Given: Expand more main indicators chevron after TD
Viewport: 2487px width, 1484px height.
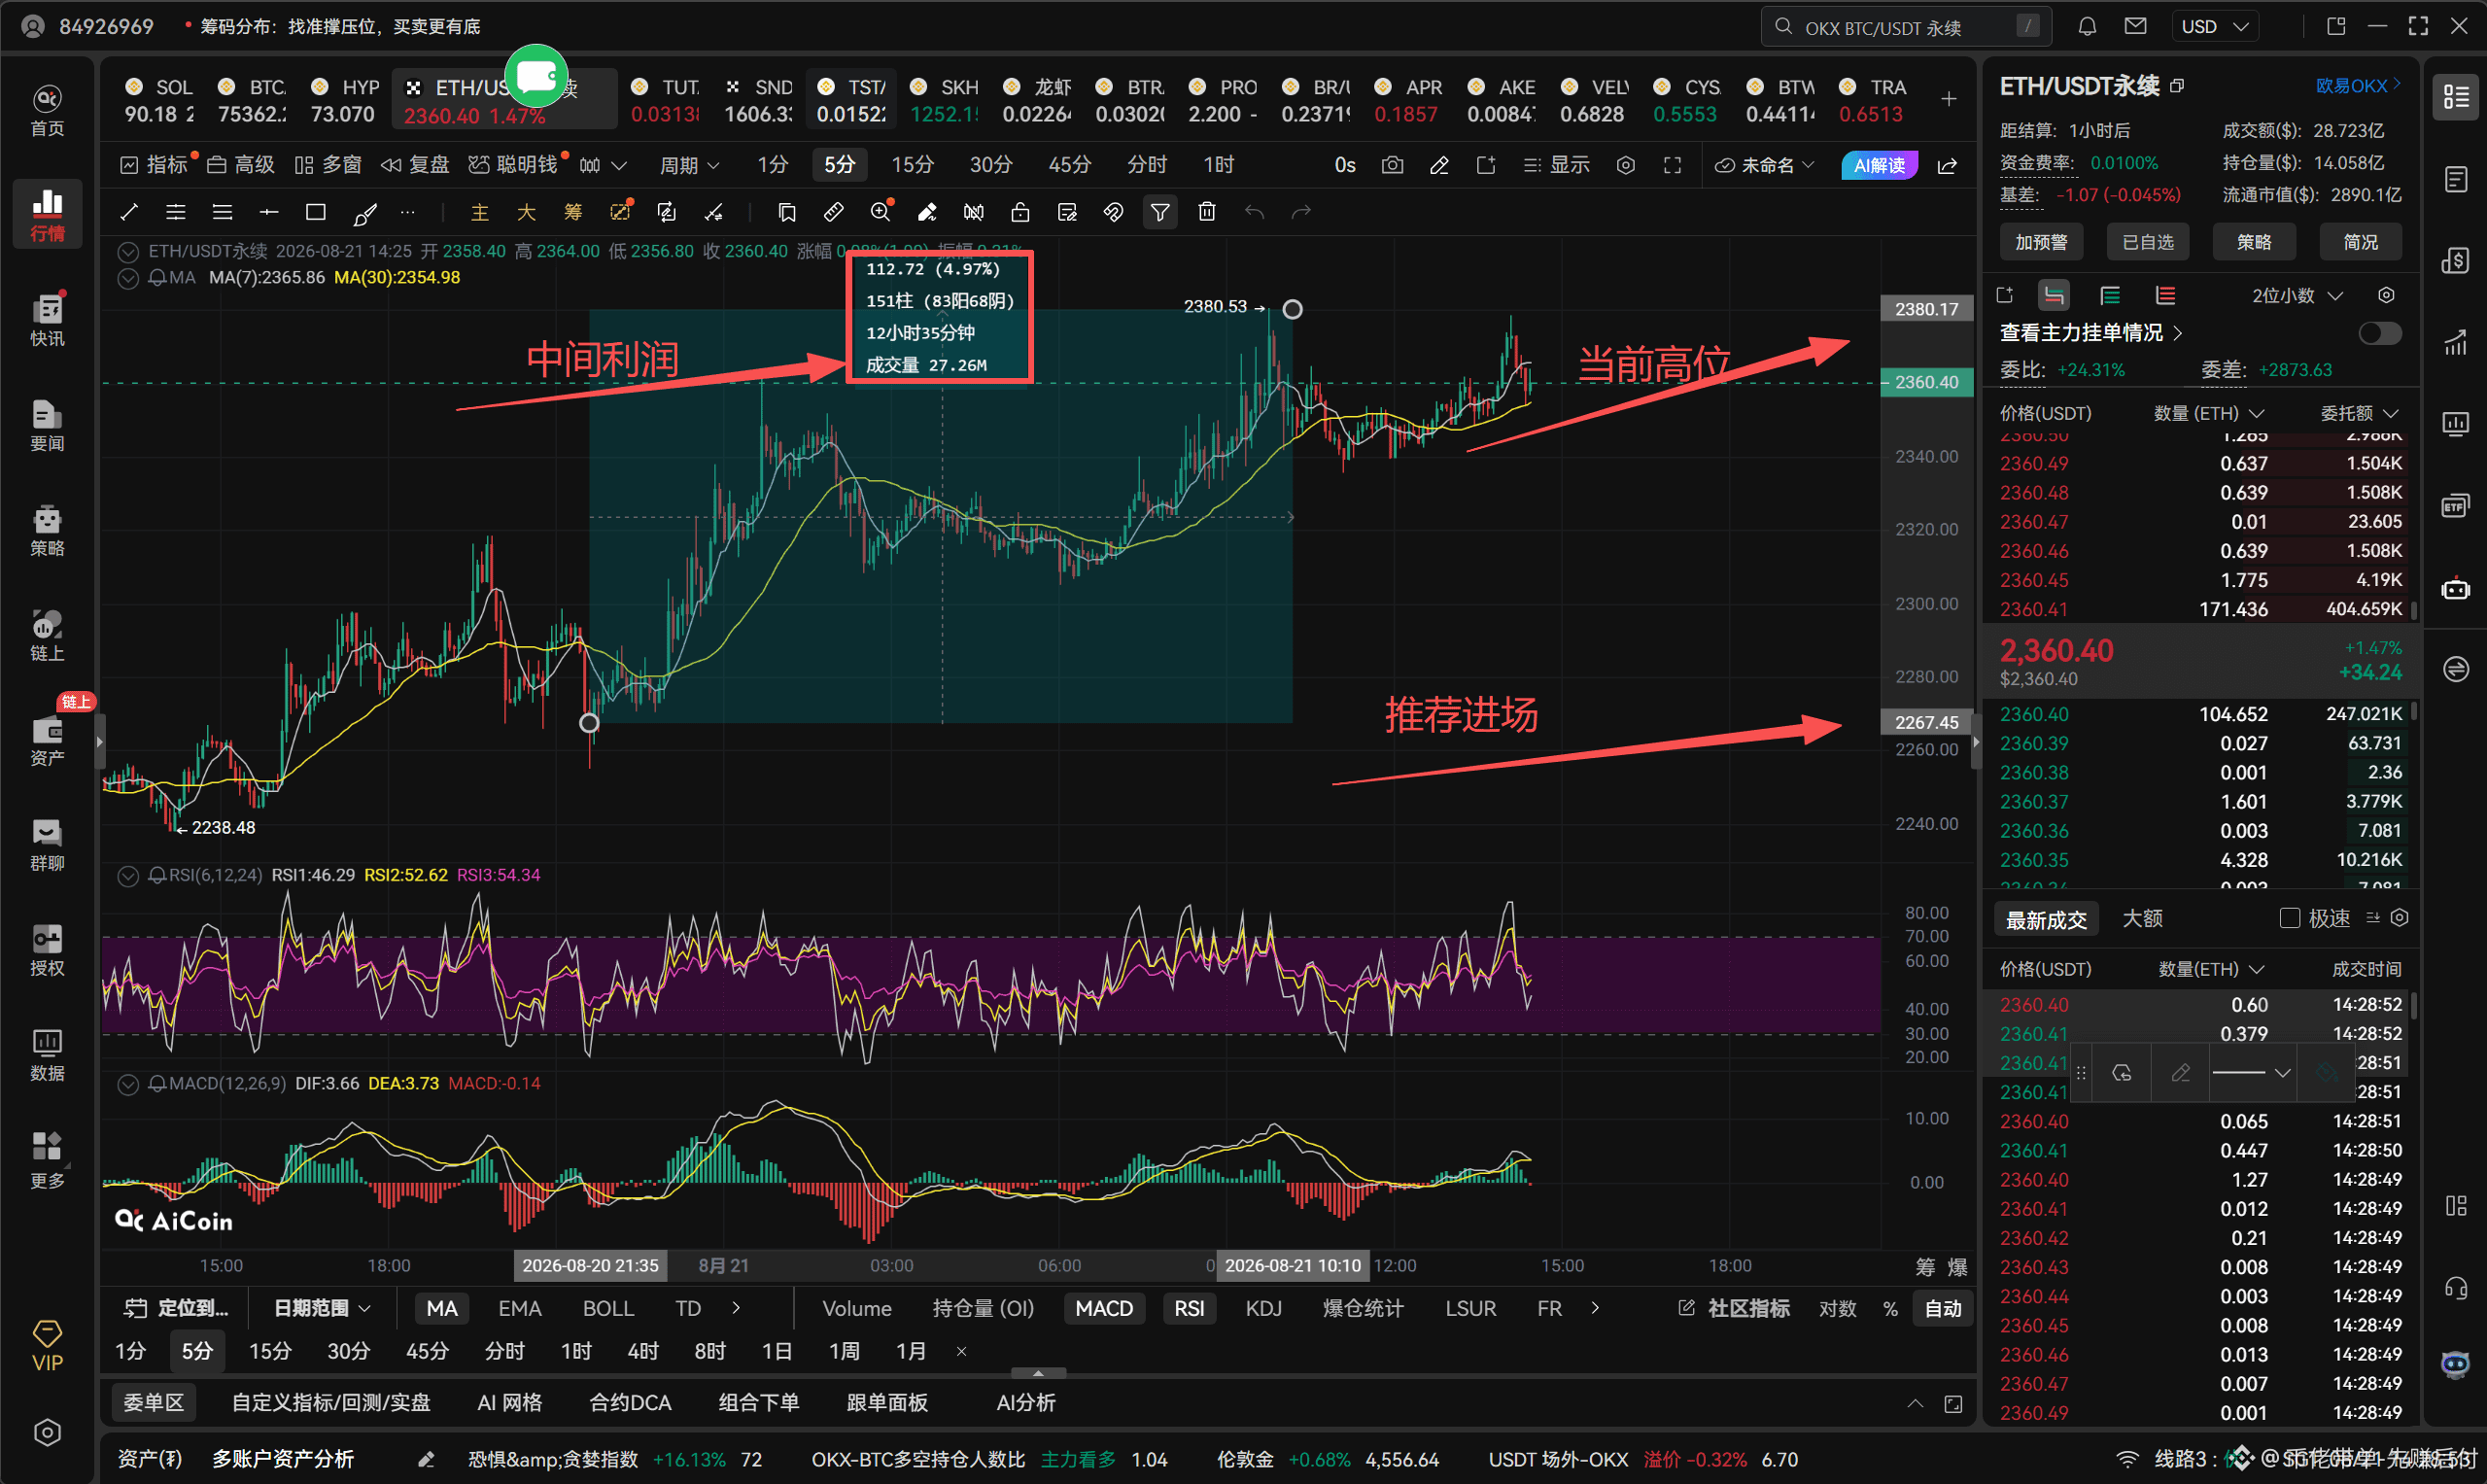Looking at the screenshot, I should point(737,1308).
